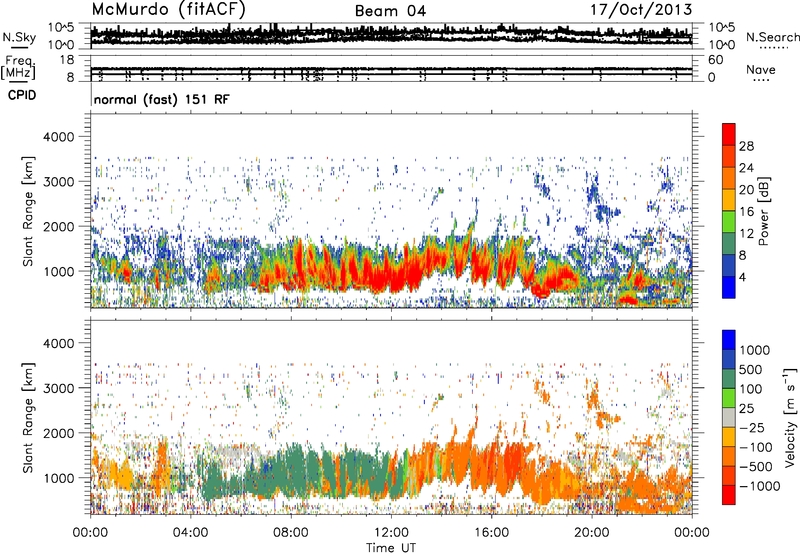
Task: Click the 'Power [dB]' colorbar label
Action: click(x=764, y=211)
